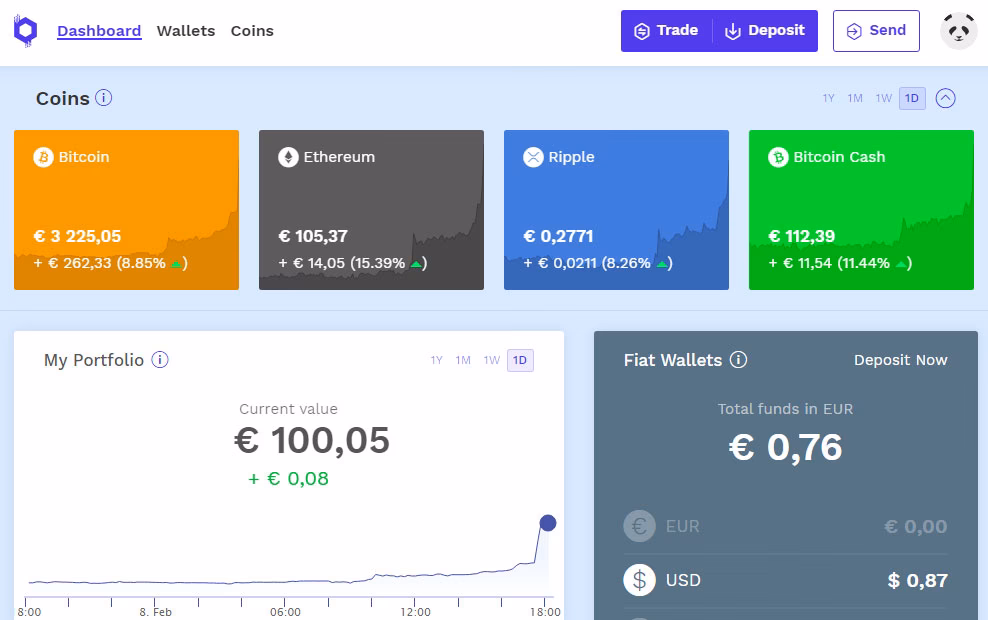Open the Wallets page from the navigation
This screenshot has width=988, height=620.
(185, 31)
